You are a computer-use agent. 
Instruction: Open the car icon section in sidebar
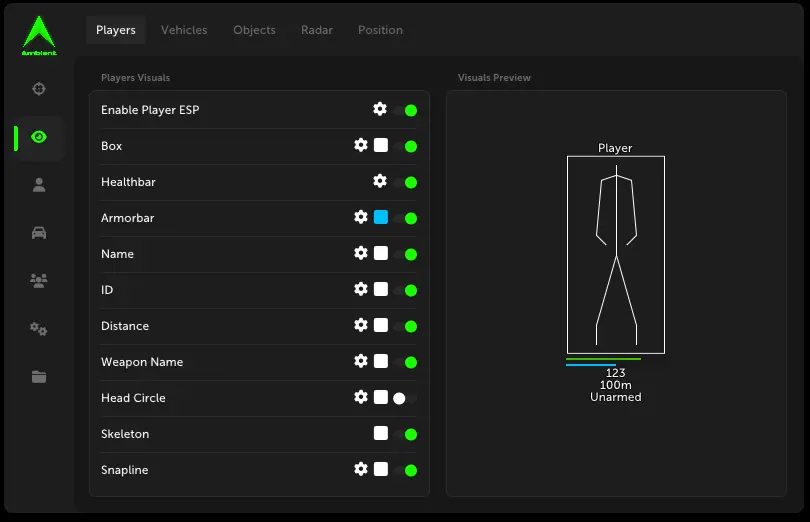[39, 233]
